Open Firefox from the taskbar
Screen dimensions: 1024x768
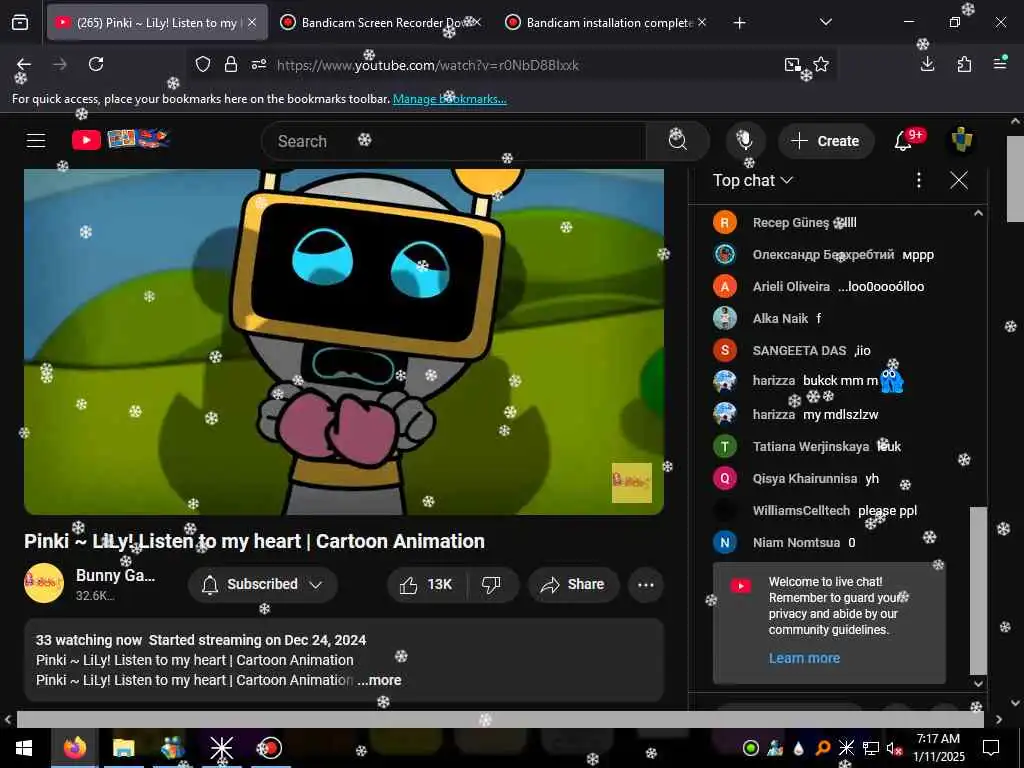(x=75, y=748)
